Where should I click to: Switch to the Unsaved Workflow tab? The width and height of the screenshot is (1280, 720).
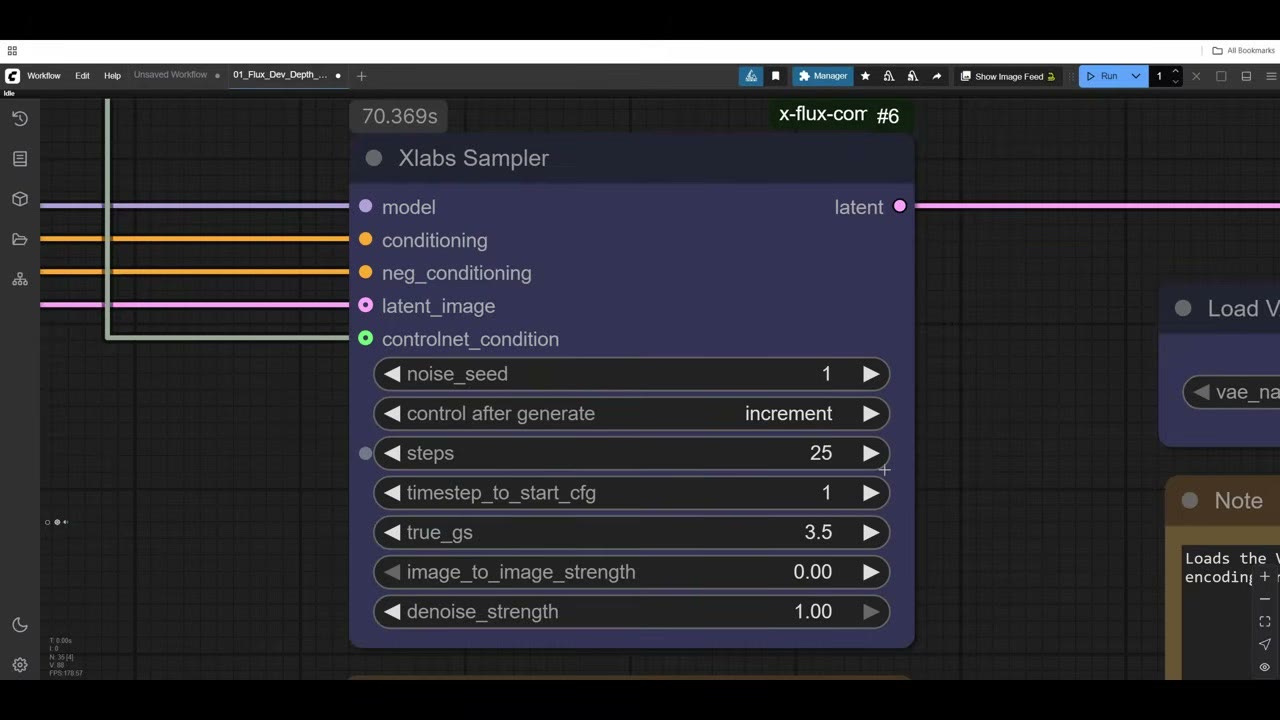coord(171,75)
